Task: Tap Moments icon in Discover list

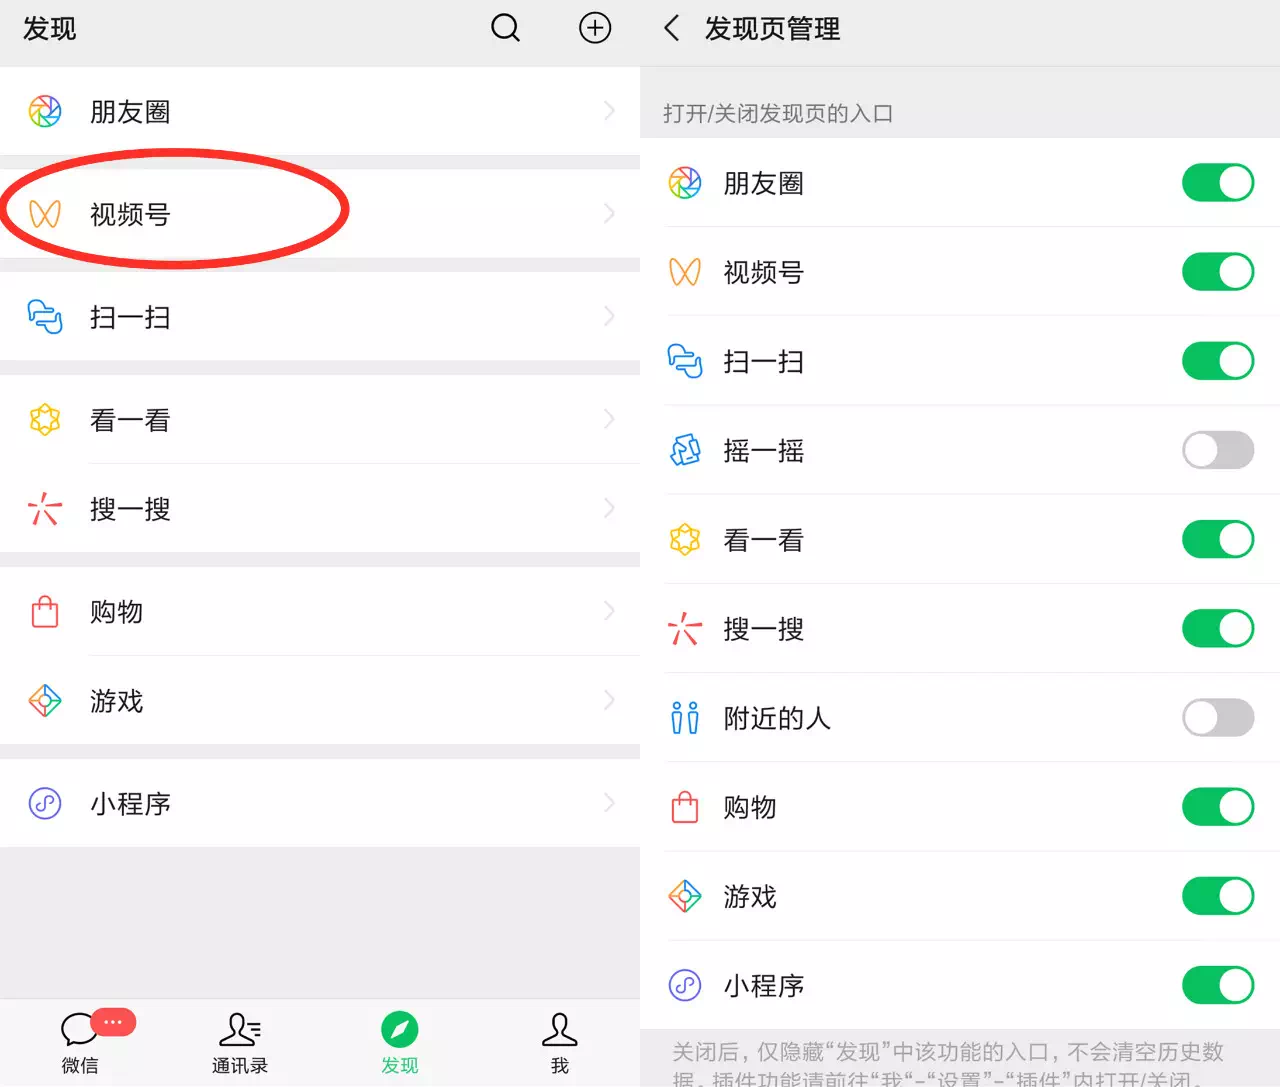Action: click(x=45, y=111)
